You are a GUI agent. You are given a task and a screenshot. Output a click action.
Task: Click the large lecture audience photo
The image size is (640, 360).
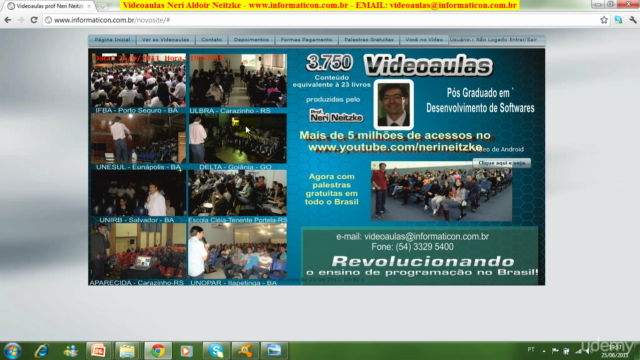click(441, 191)
